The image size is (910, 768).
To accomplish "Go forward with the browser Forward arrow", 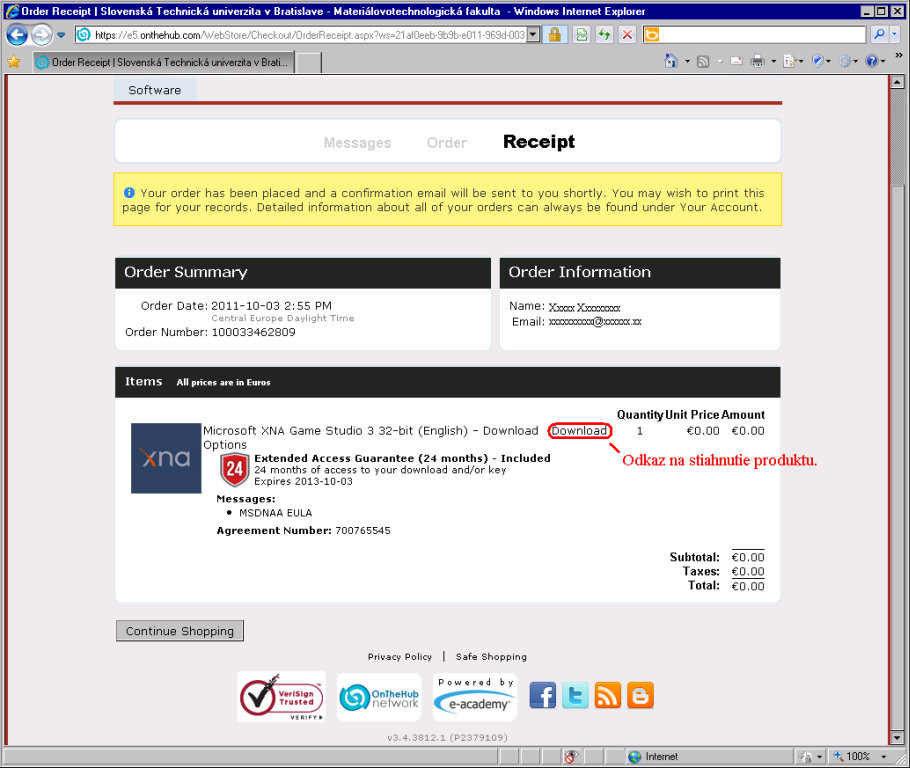I will click(41, 35).
